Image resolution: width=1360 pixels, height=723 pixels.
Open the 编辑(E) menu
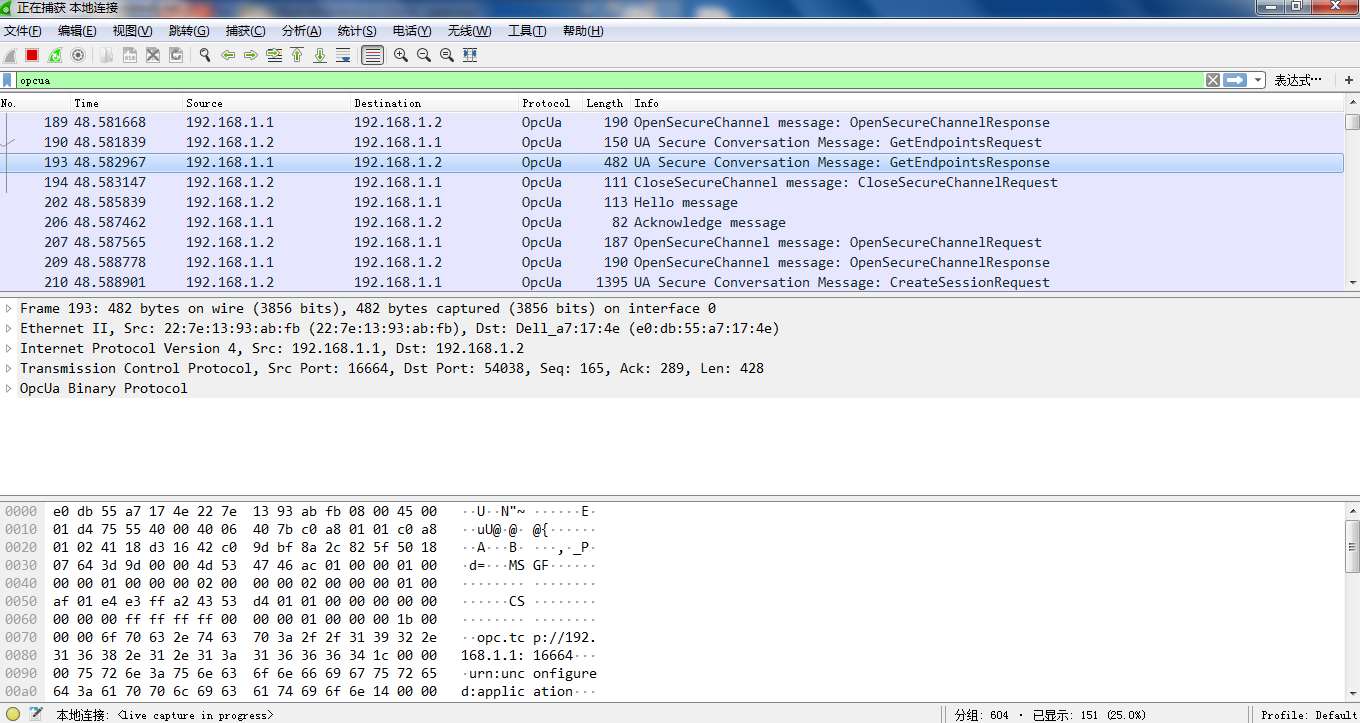pos(77,31)
